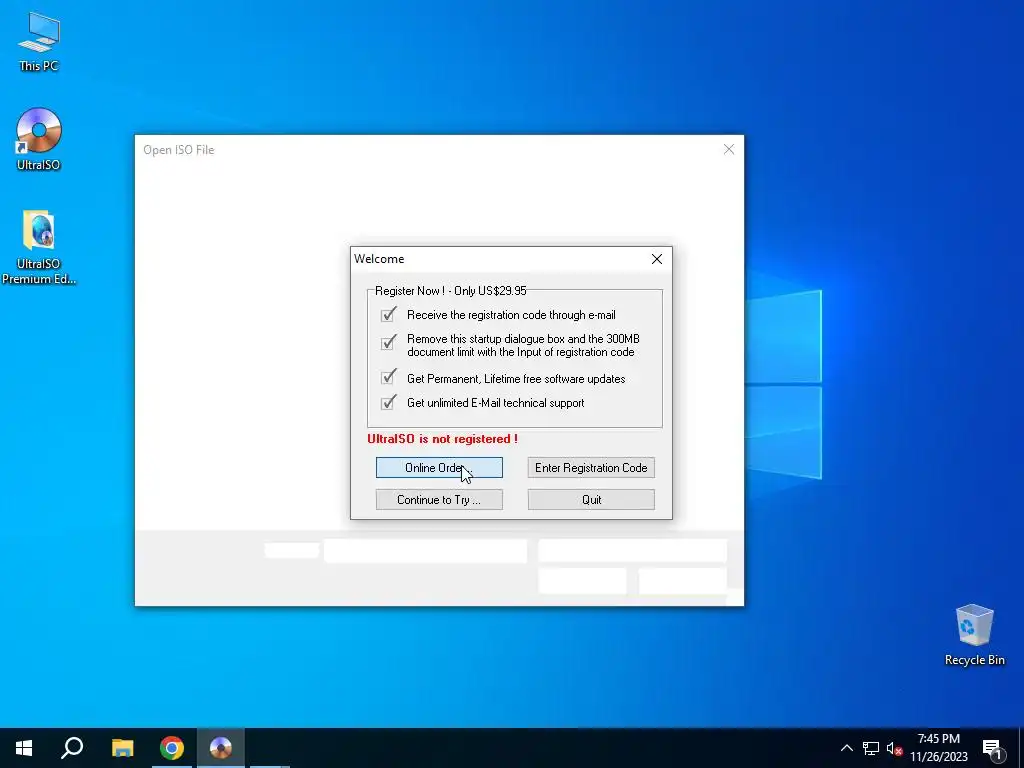Screen dimensions: 1024x768
Task: Select the Recycle Bin icon
Action: tap(974, 634)
